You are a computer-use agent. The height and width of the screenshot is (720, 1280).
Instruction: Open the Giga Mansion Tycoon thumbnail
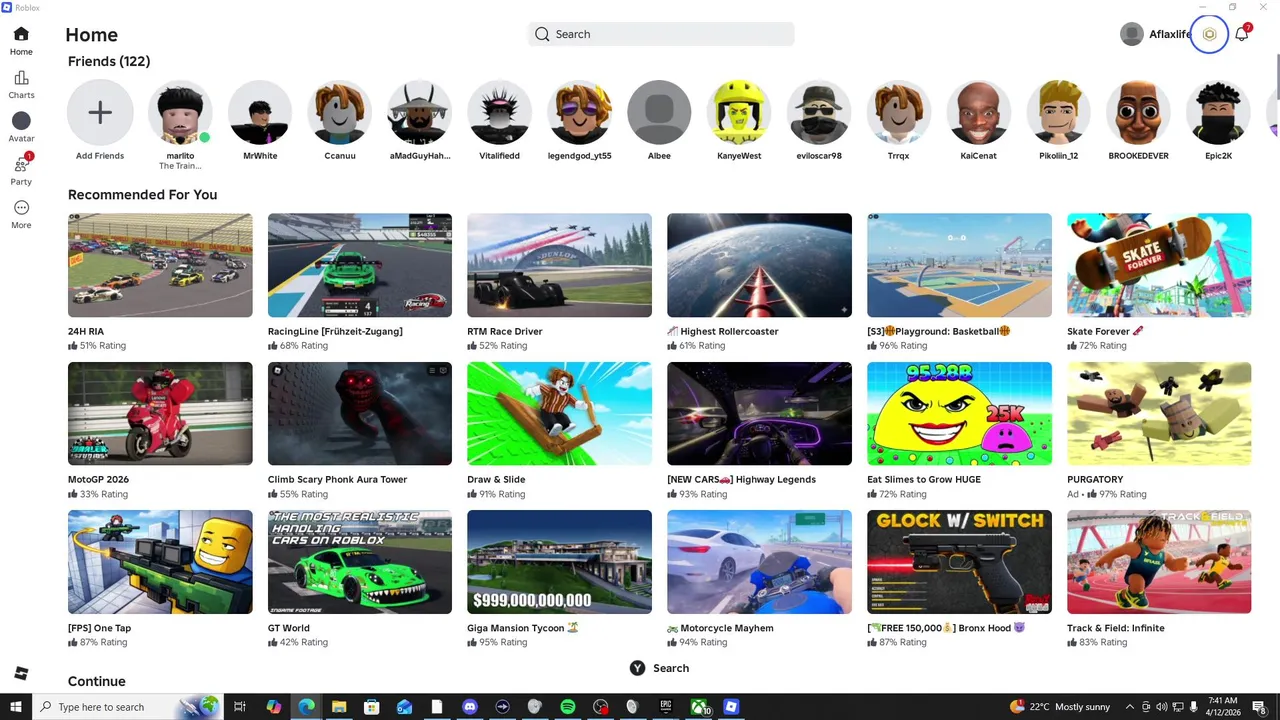559,562
